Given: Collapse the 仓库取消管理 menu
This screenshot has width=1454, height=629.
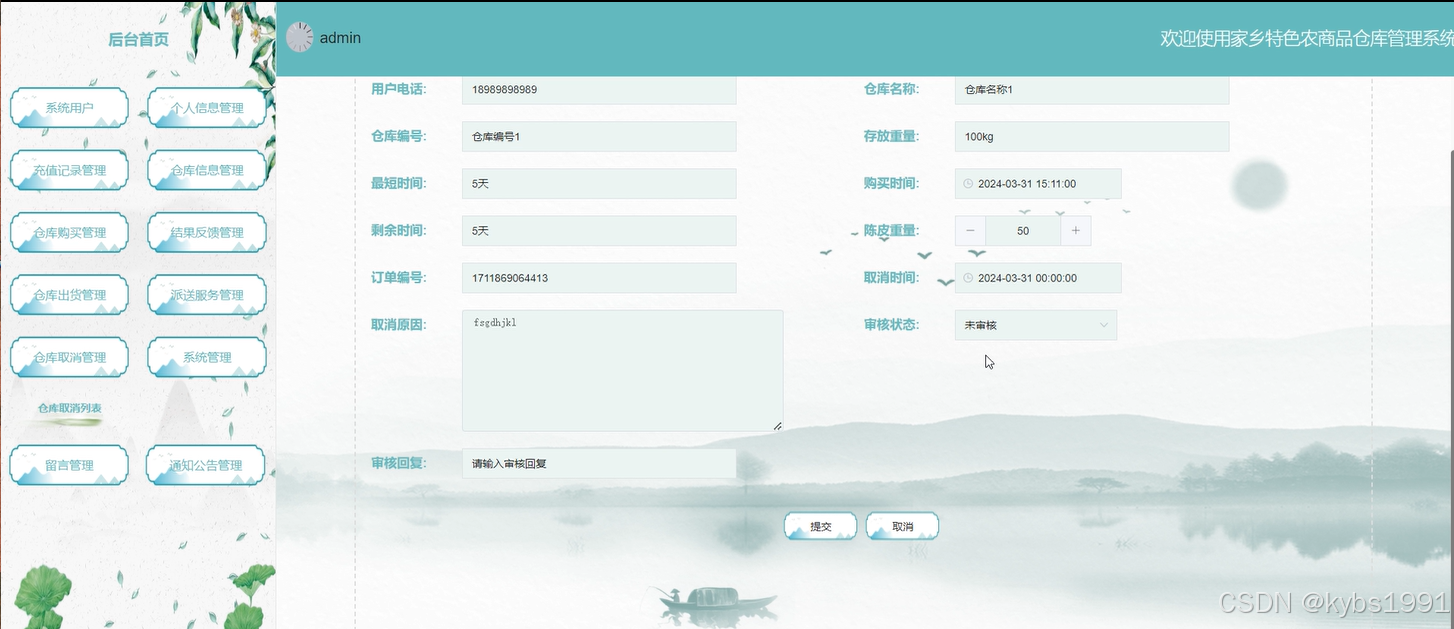Looking at the screenshot, I should pos(69,357).
